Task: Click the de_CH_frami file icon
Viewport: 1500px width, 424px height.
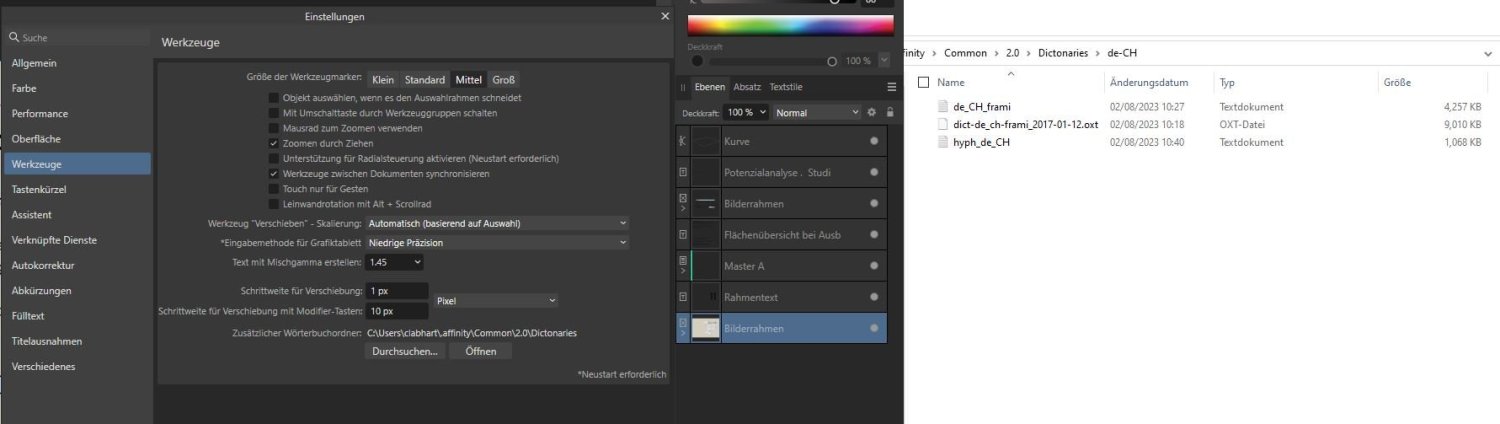Action: click(943, 107)
